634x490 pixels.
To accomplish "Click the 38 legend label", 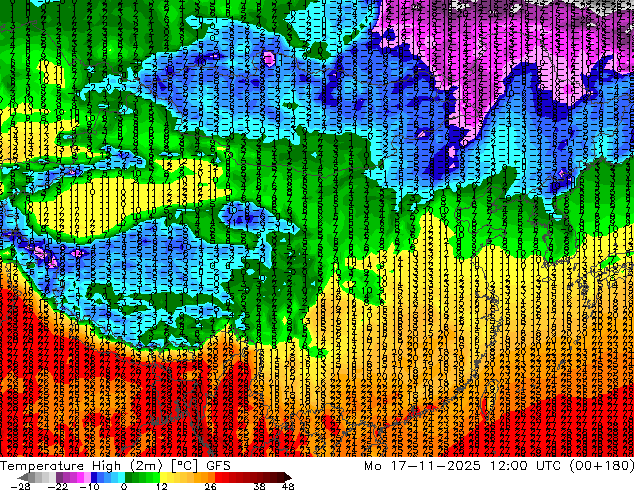I will coord(260,486).
